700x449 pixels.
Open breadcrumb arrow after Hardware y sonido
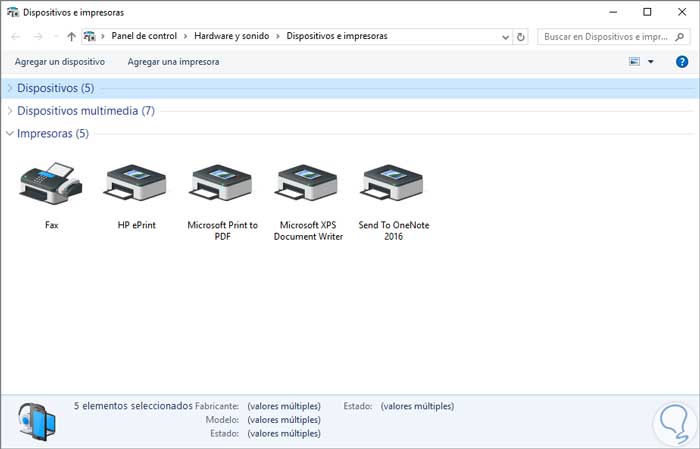pyautogui.click(x=278, y=36)
